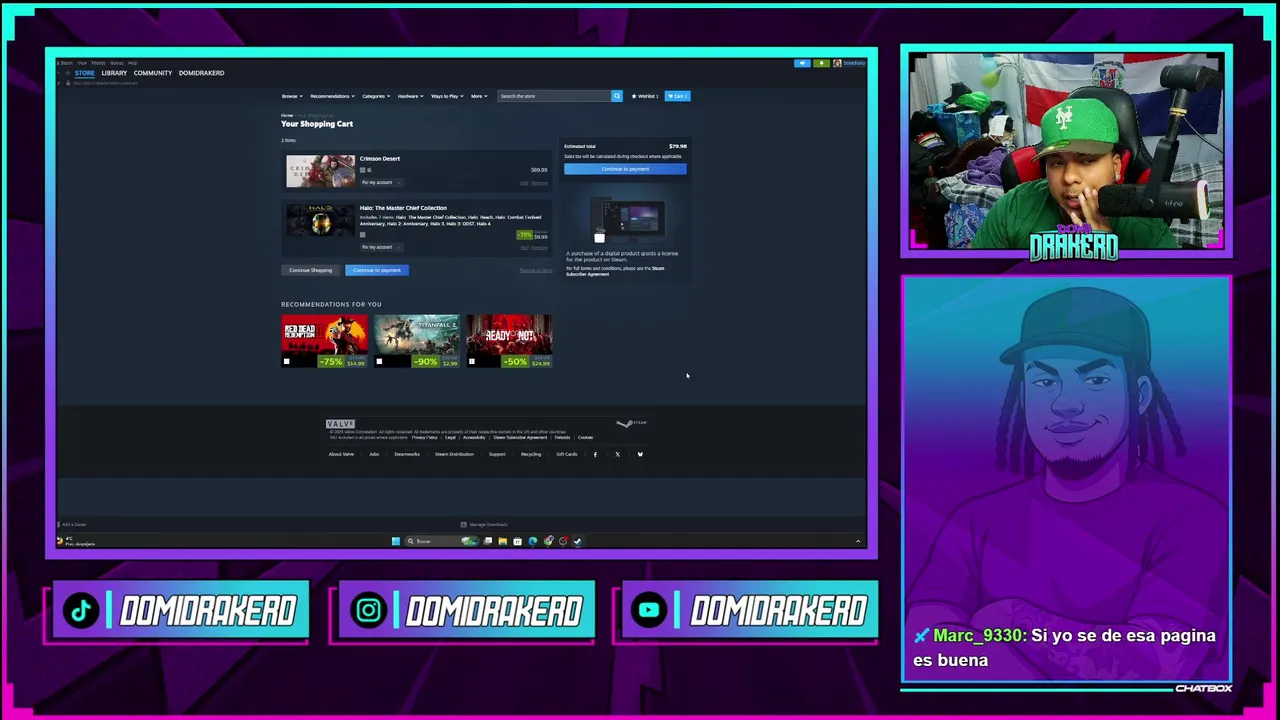Viewport: 1280px width, 720px height.
Task: Open the Crimson Desert cart thumbnail
Action: 320,171
